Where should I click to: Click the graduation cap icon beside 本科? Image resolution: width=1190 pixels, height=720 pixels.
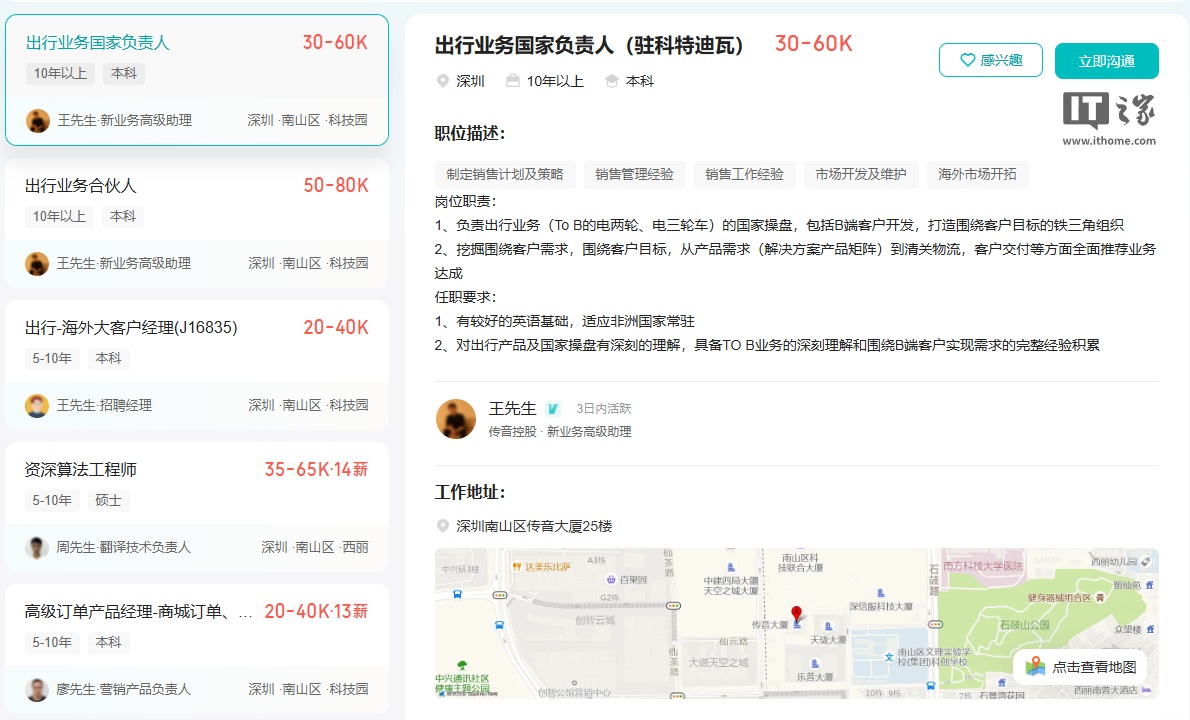click(x=612, y=81)
